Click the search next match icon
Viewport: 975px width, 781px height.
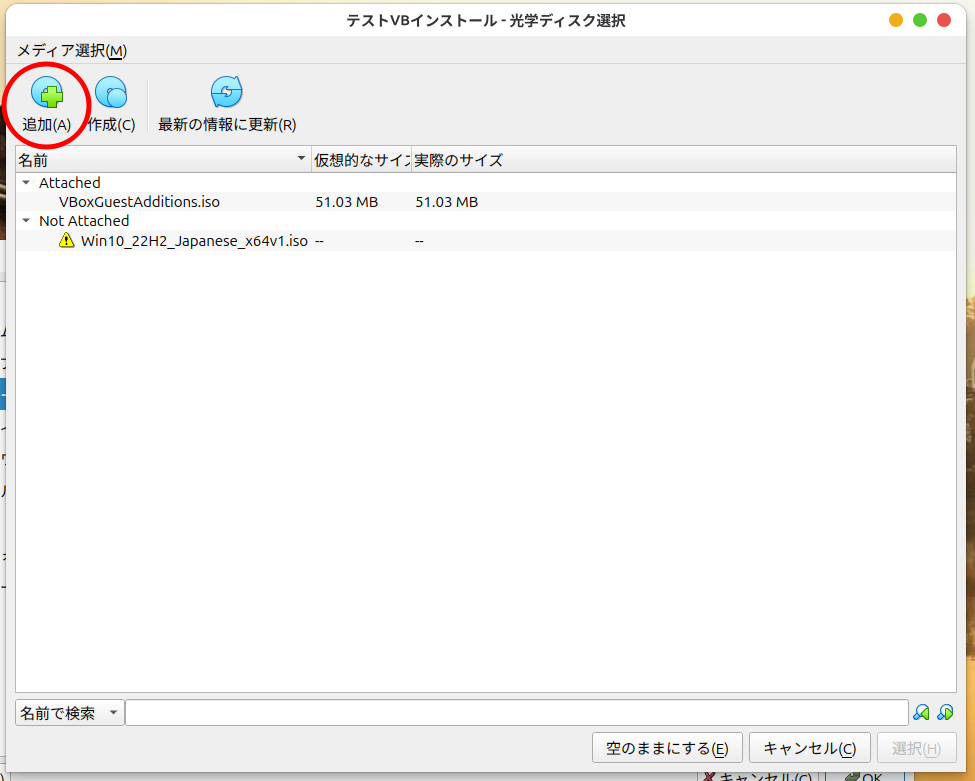click(x=945, y=713)
